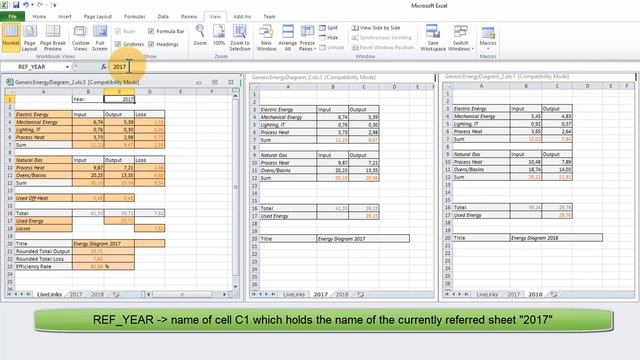Insert new worksheet in middle window
The image size is (640, 360).
coord(361,294)
